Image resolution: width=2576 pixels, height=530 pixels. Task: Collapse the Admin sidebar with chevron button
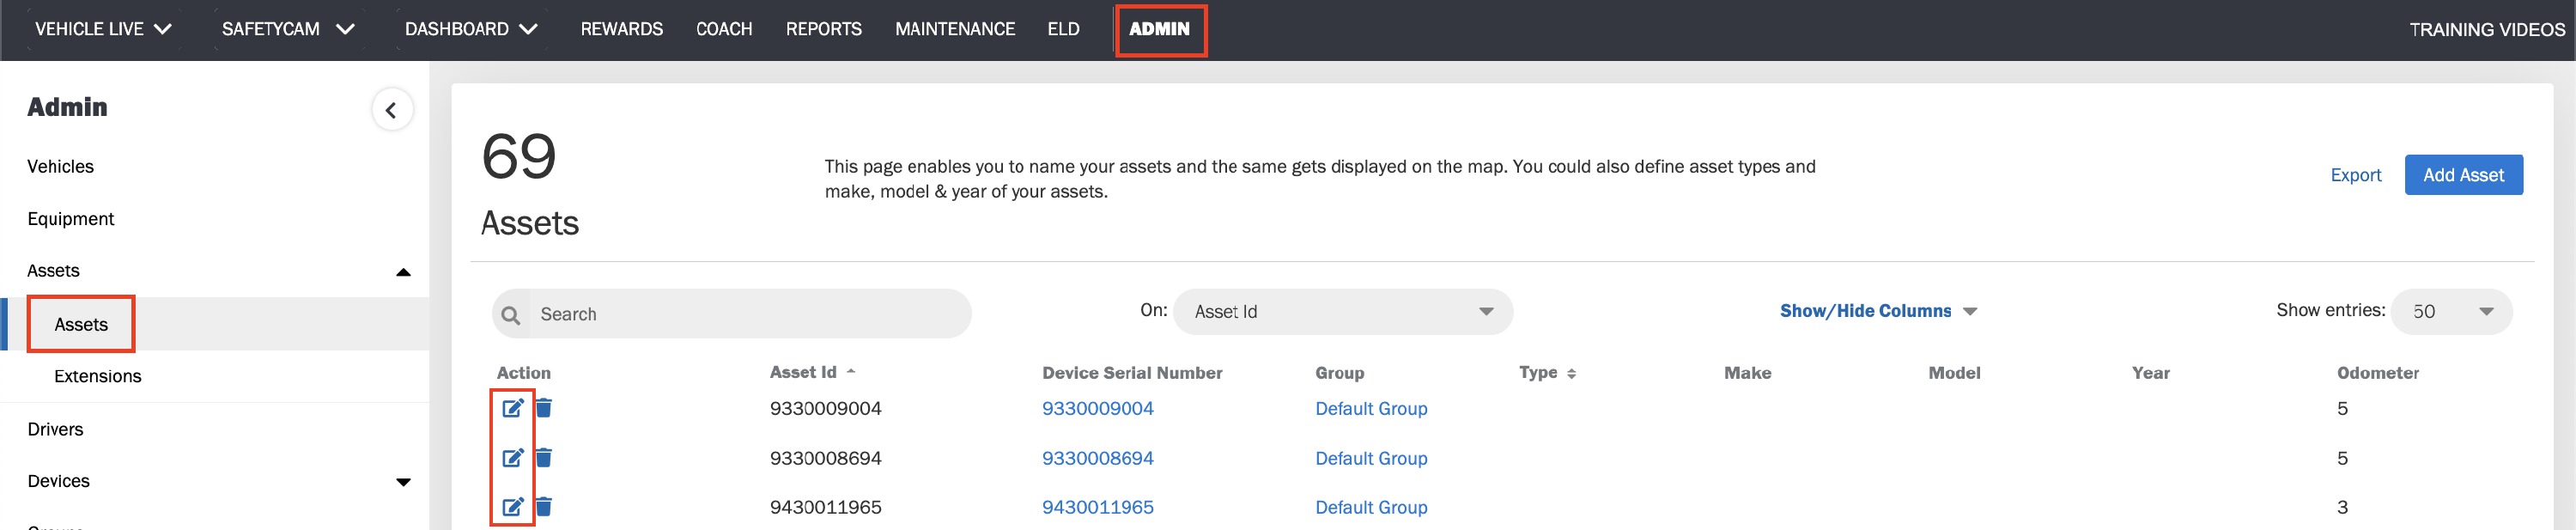392,110
